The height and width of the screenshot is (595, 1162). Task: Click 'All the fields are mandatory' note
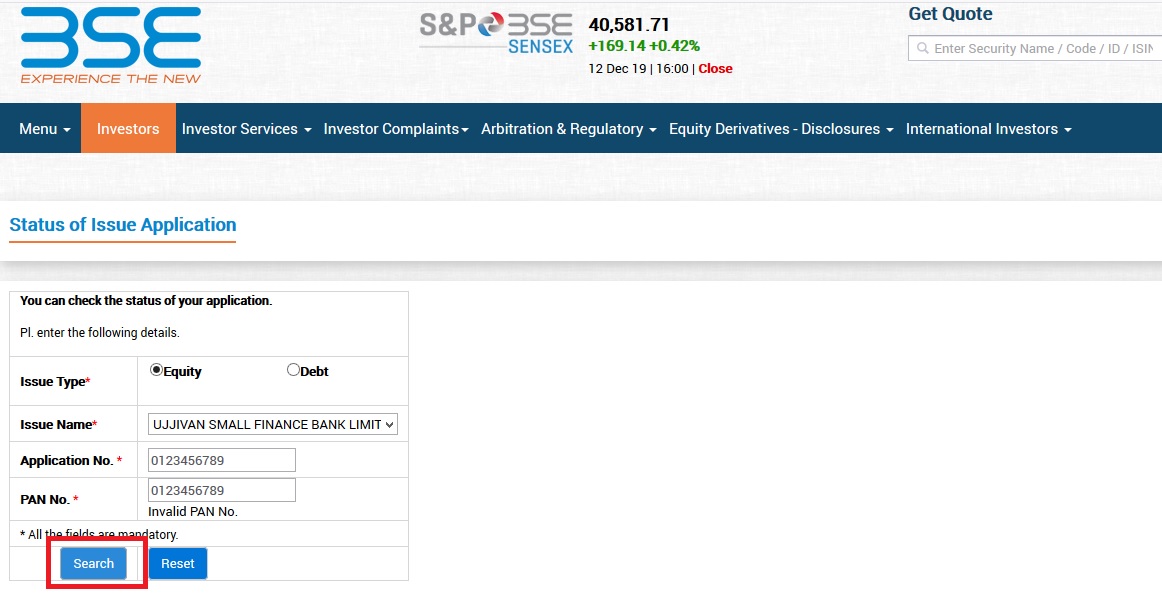(x=99, y=534)
